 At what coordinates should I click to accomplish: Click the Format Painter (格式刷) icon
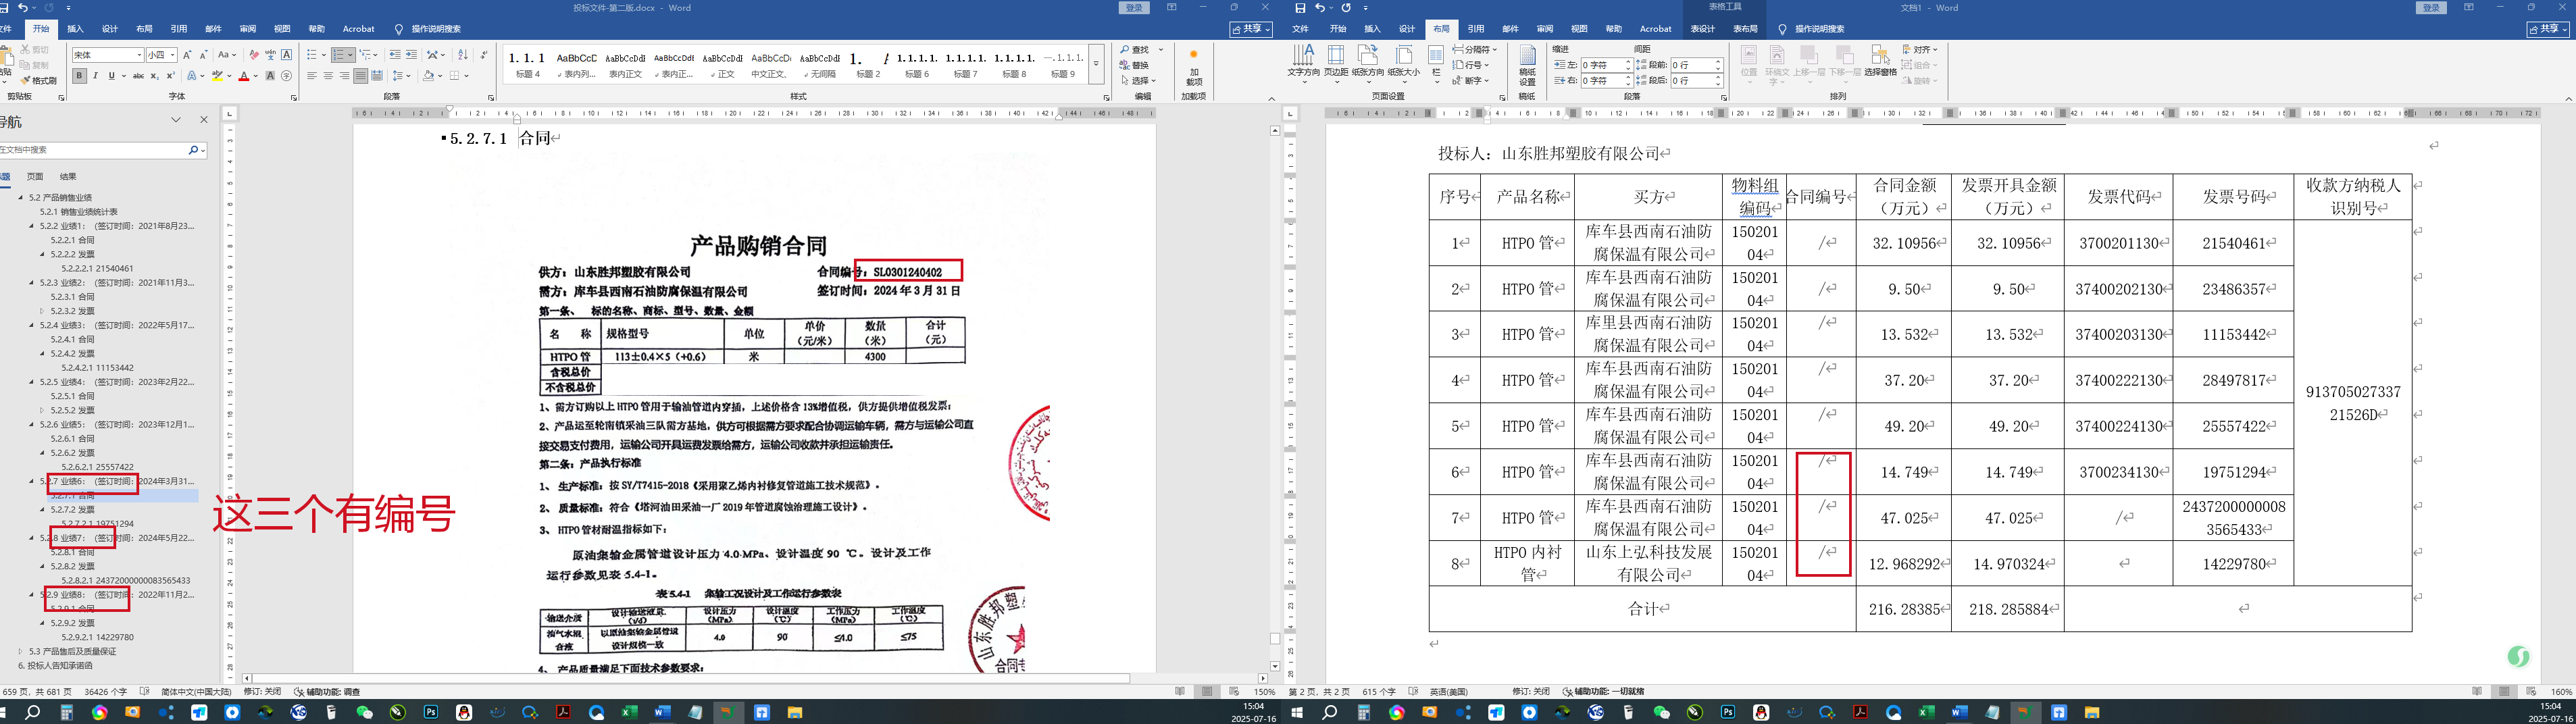click(38, 81)
